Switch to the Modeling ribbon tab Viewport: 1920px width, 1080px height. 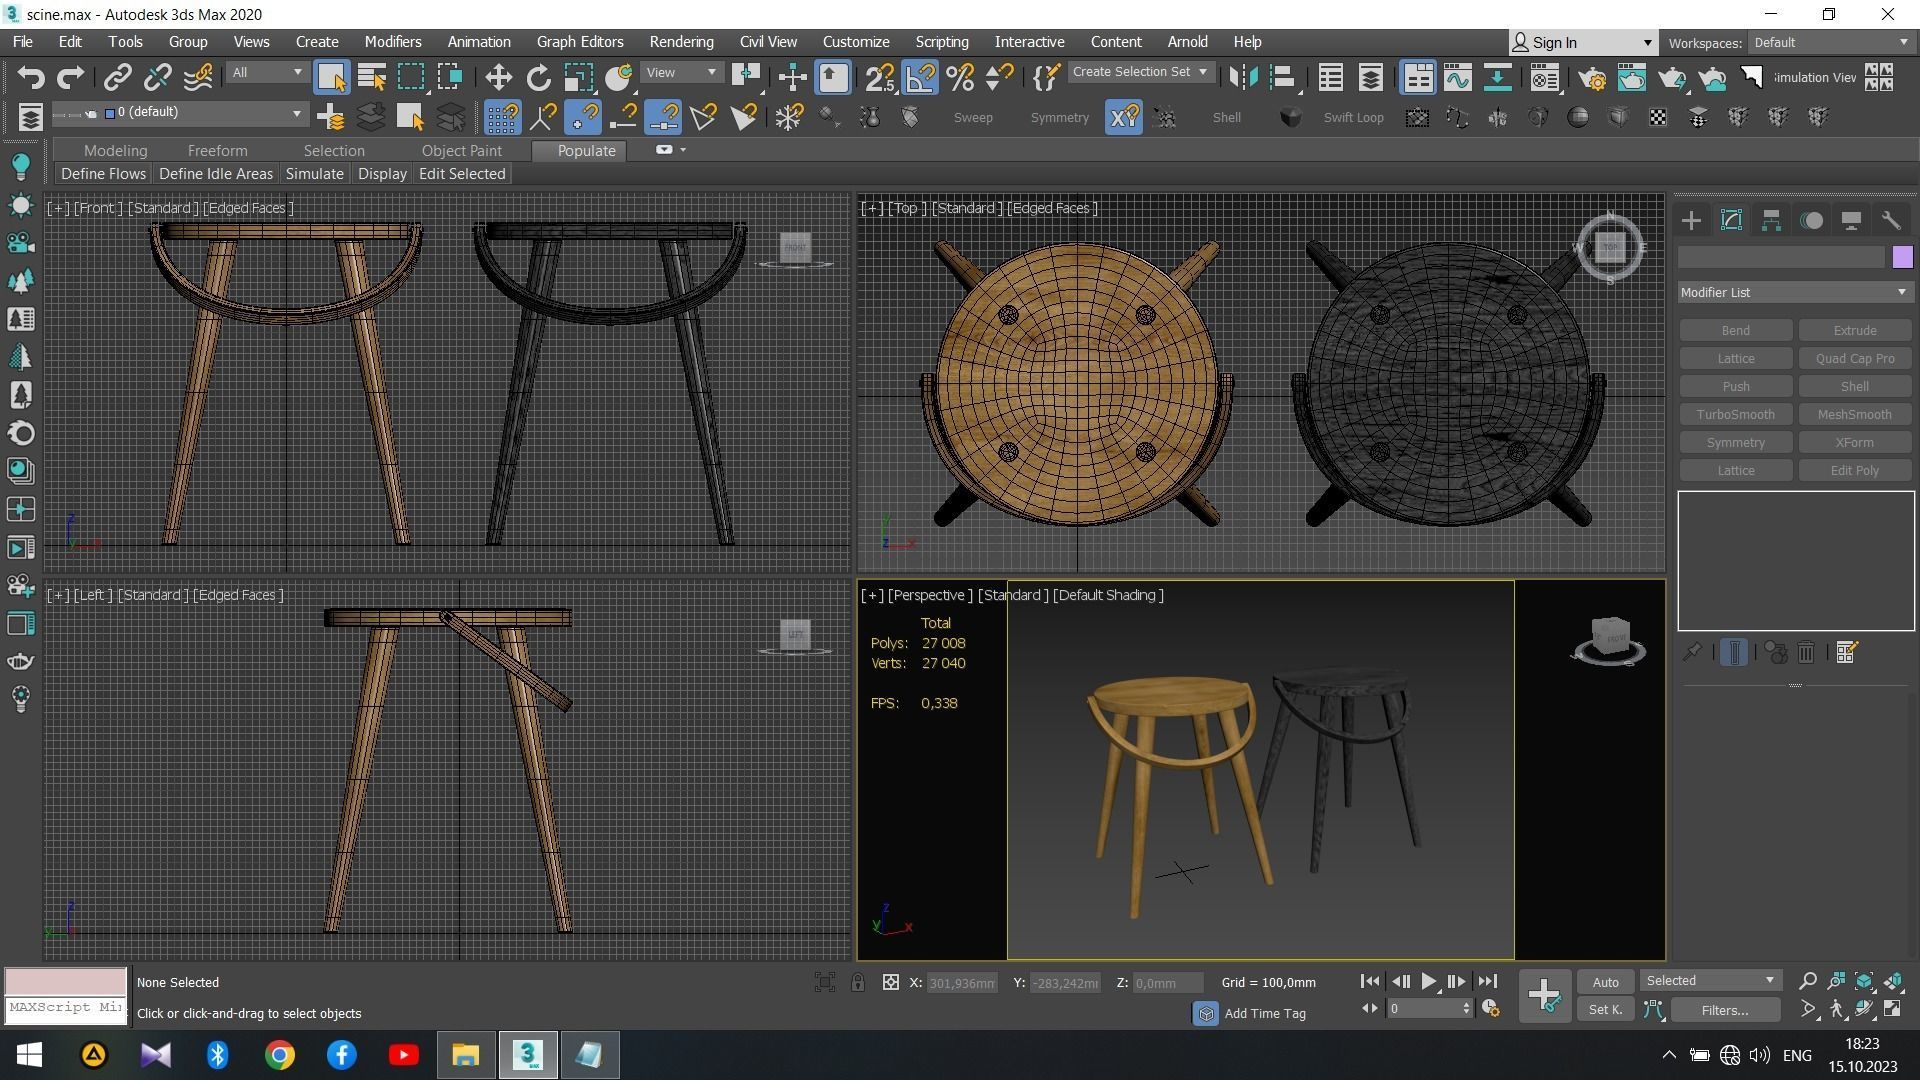115,151
